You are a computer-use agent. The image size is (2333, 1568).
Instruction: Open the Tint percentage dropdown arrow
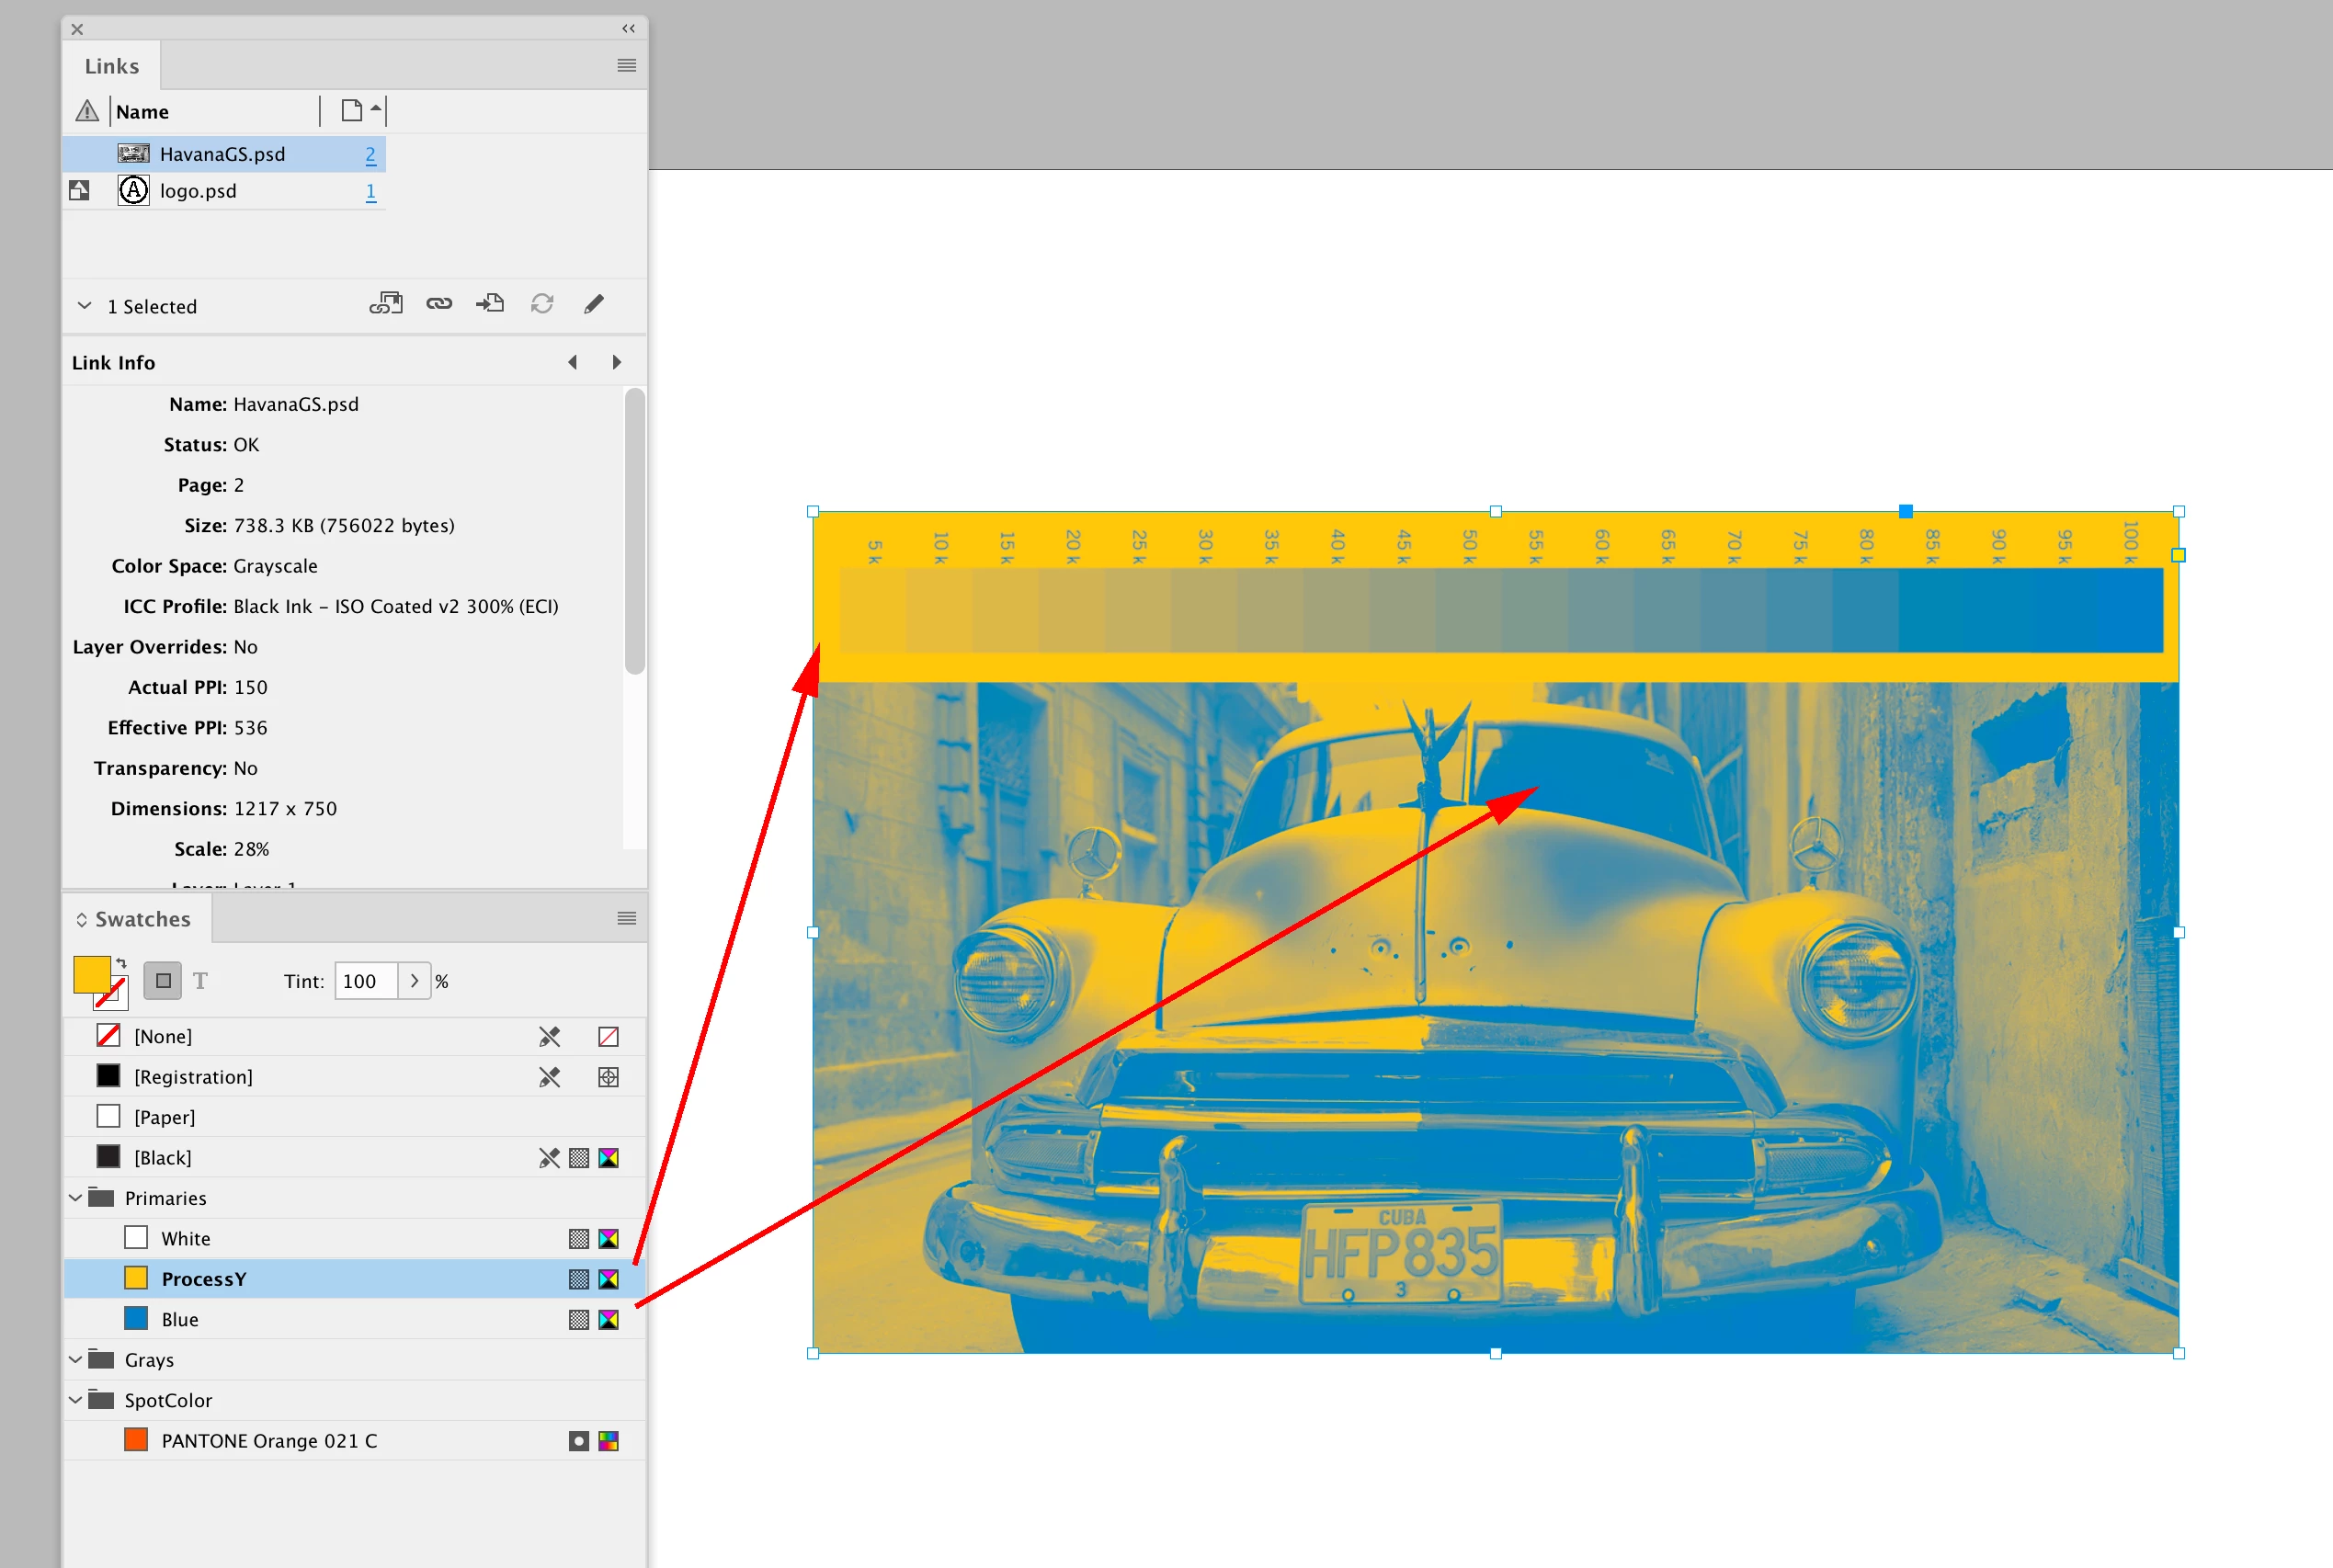[x=414, y=981]
